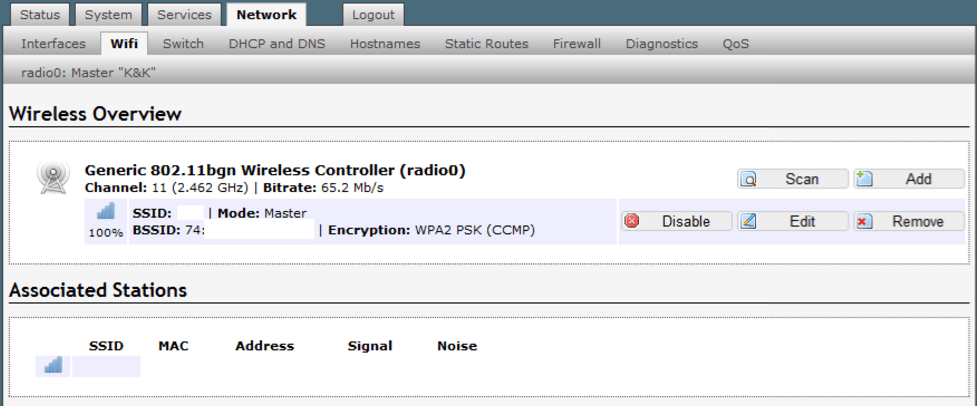Click the plus icon on Add button
The height and width of the screenshot is (406, 977).
tap(864, 180)
